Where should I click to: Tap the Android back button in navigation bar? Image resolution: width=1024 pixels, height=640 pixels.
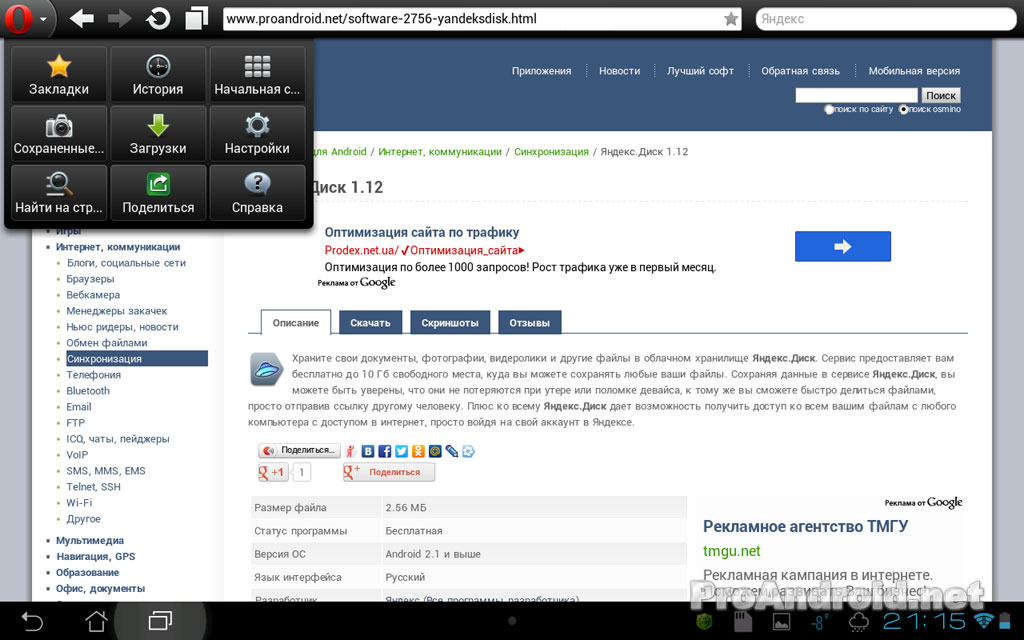coord(32,620)
